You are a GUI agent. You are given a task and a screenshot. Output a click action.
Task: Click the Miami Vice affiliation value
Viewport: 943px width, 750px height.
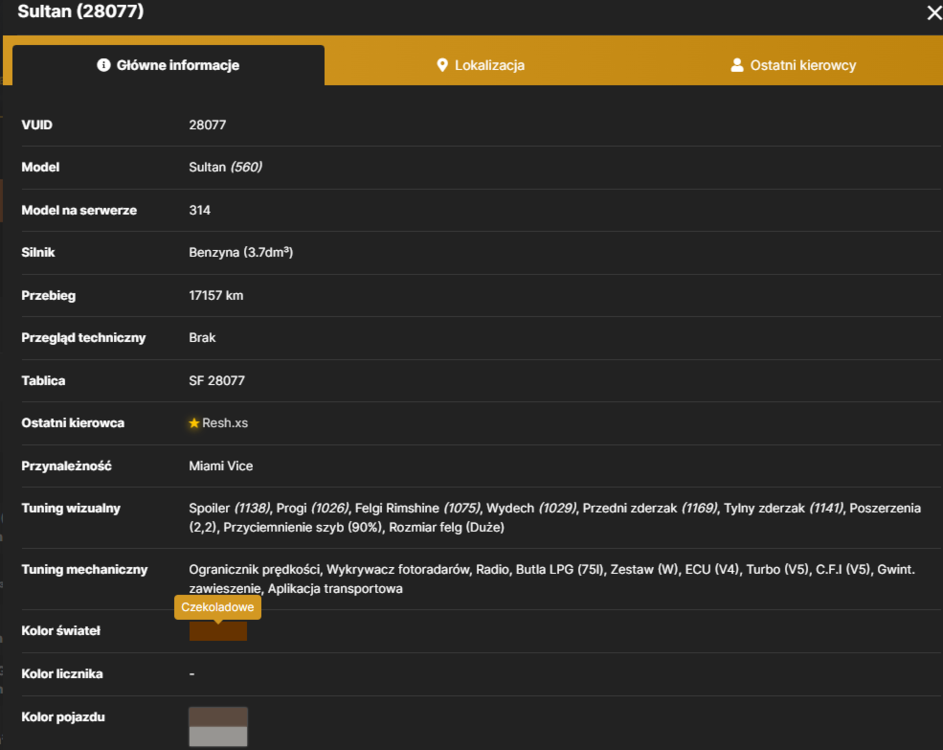point(221,466)
